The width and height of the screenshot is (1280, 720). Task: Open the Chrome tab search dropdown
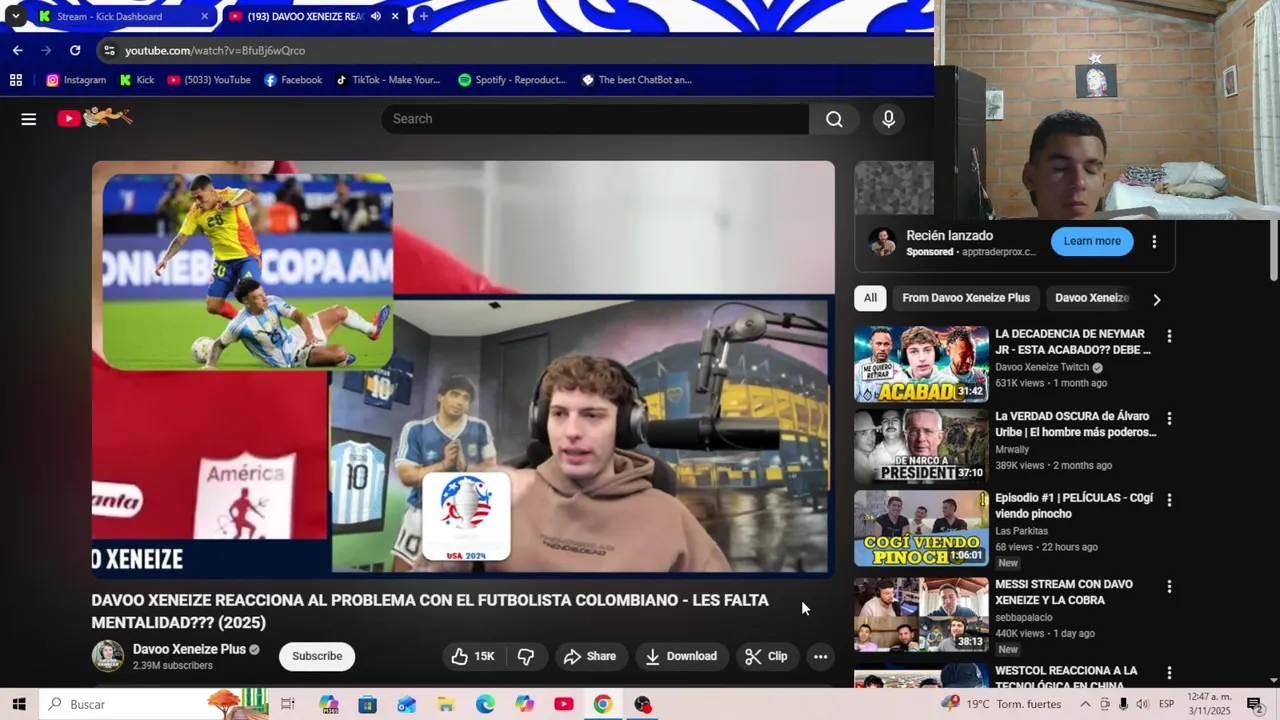pos(16,16)
